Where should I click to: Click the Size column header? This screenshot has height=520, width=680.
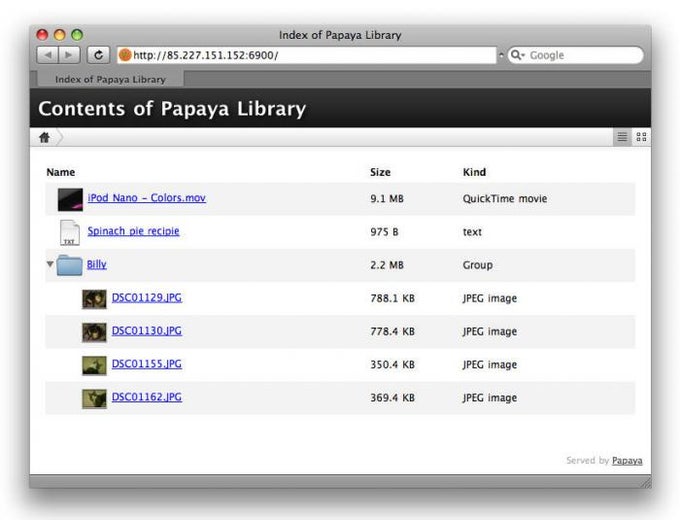coord(380,172)
